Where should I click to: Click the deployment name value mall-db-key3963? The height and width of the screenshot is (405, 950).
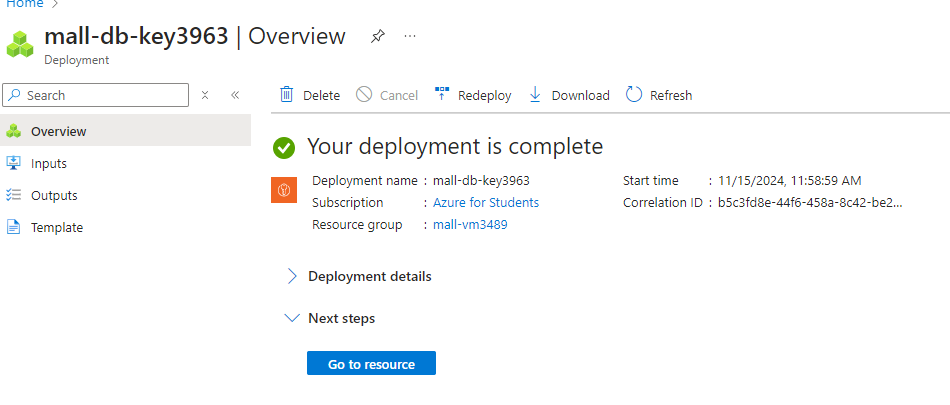pyautogui.click(x=481, y=180)
